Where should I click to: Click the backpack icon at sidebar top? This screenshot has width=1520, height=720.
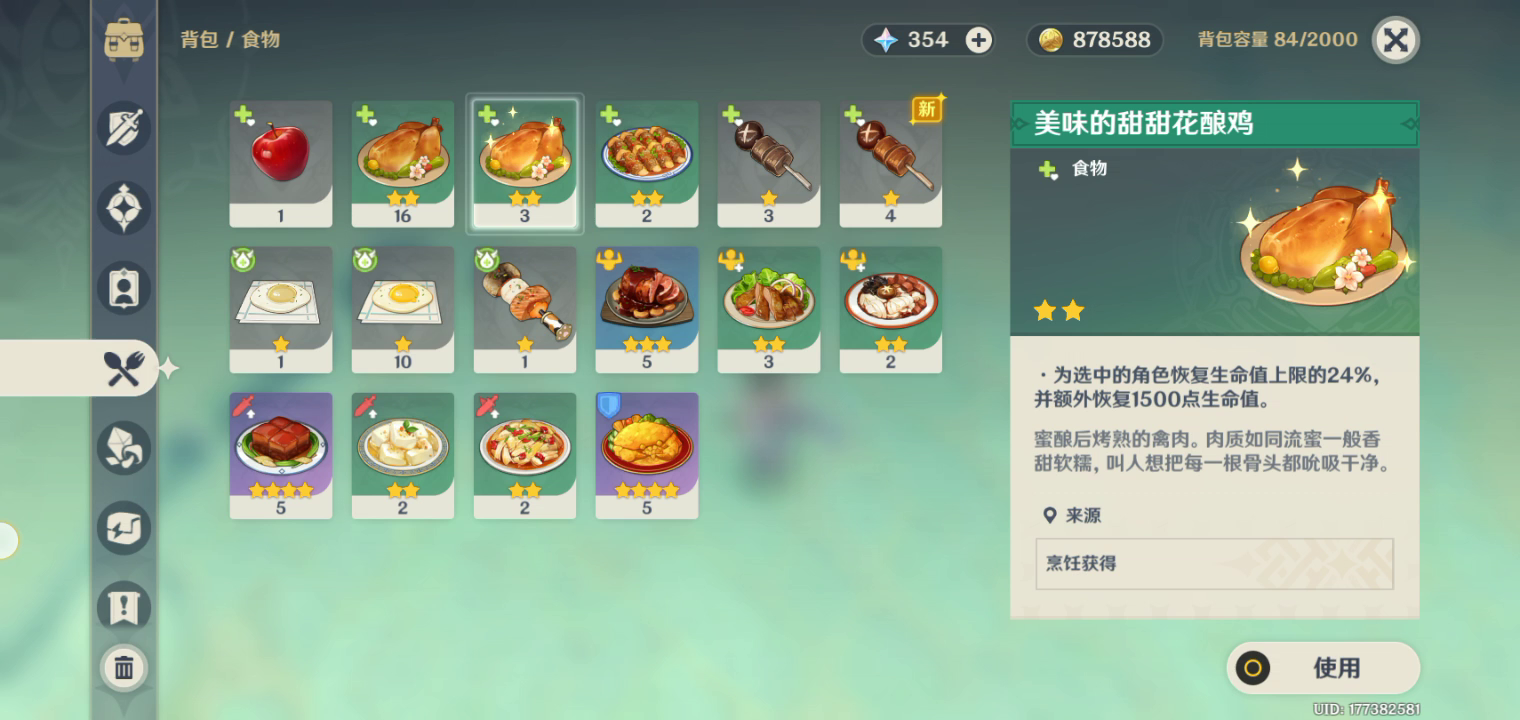pyautogui.click(x=124, y=40)
